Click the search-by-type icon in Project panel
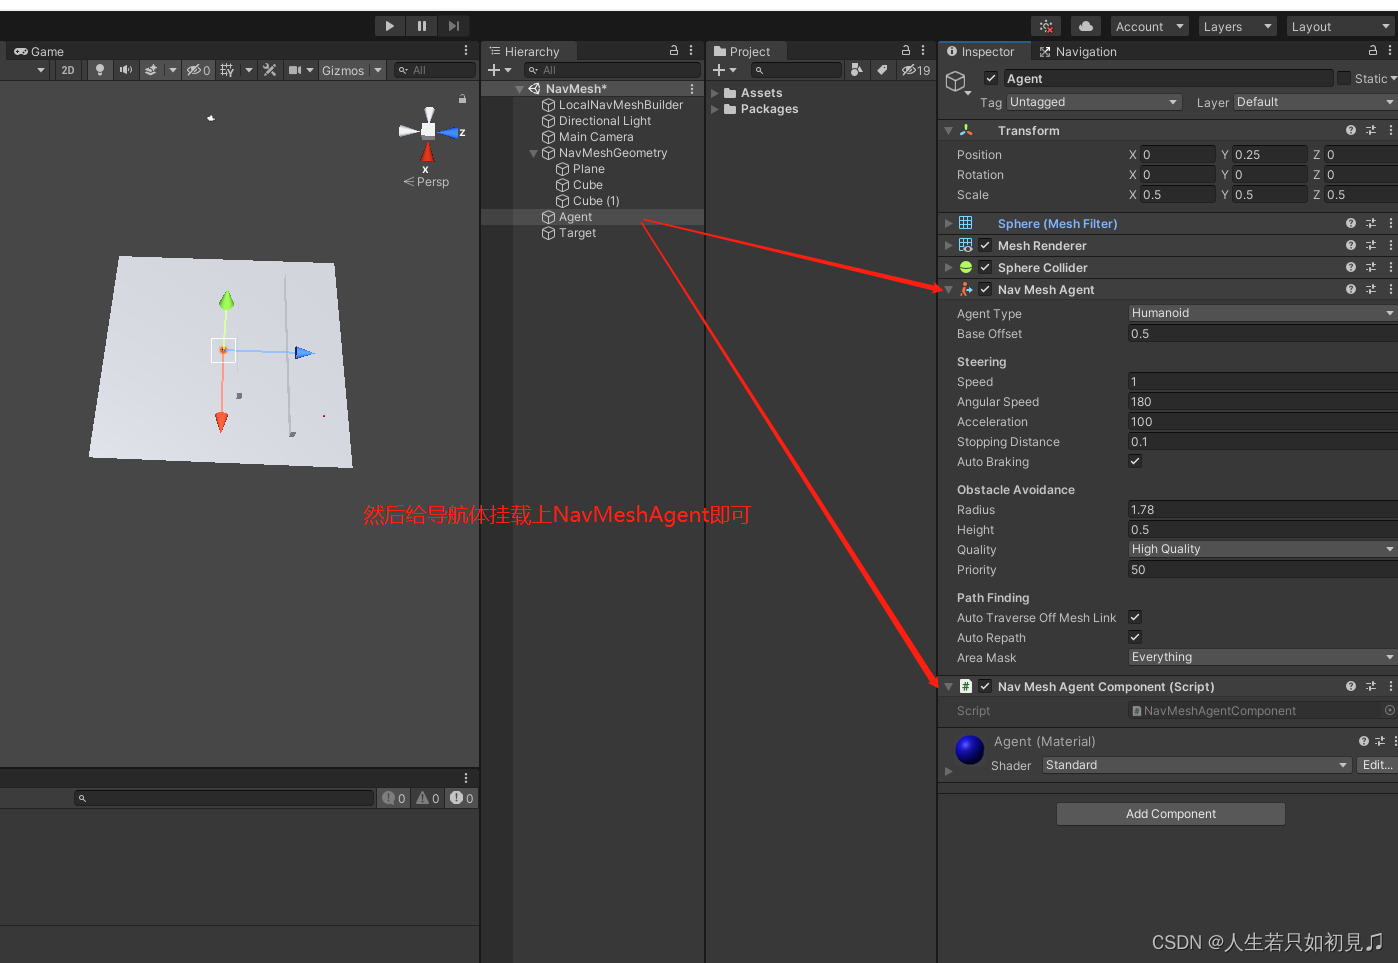1398x963 pixels. point(857,70)
